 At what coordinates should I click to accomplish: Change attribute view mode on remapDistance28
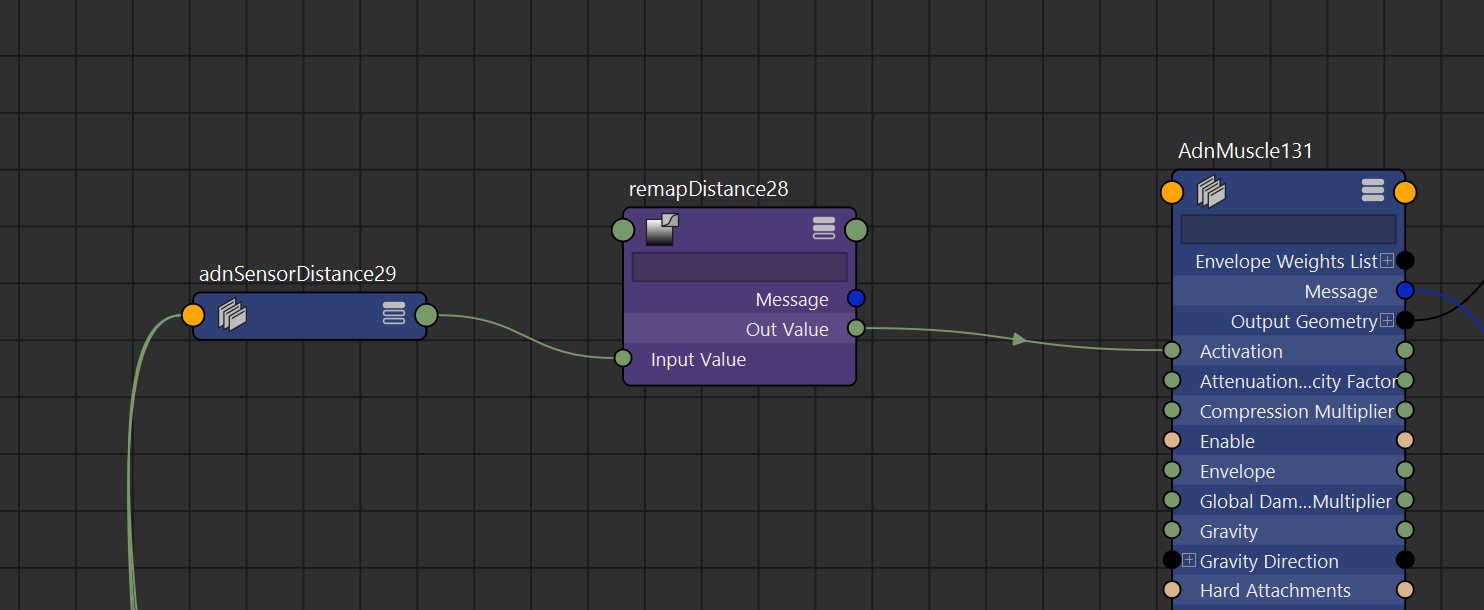823,229
